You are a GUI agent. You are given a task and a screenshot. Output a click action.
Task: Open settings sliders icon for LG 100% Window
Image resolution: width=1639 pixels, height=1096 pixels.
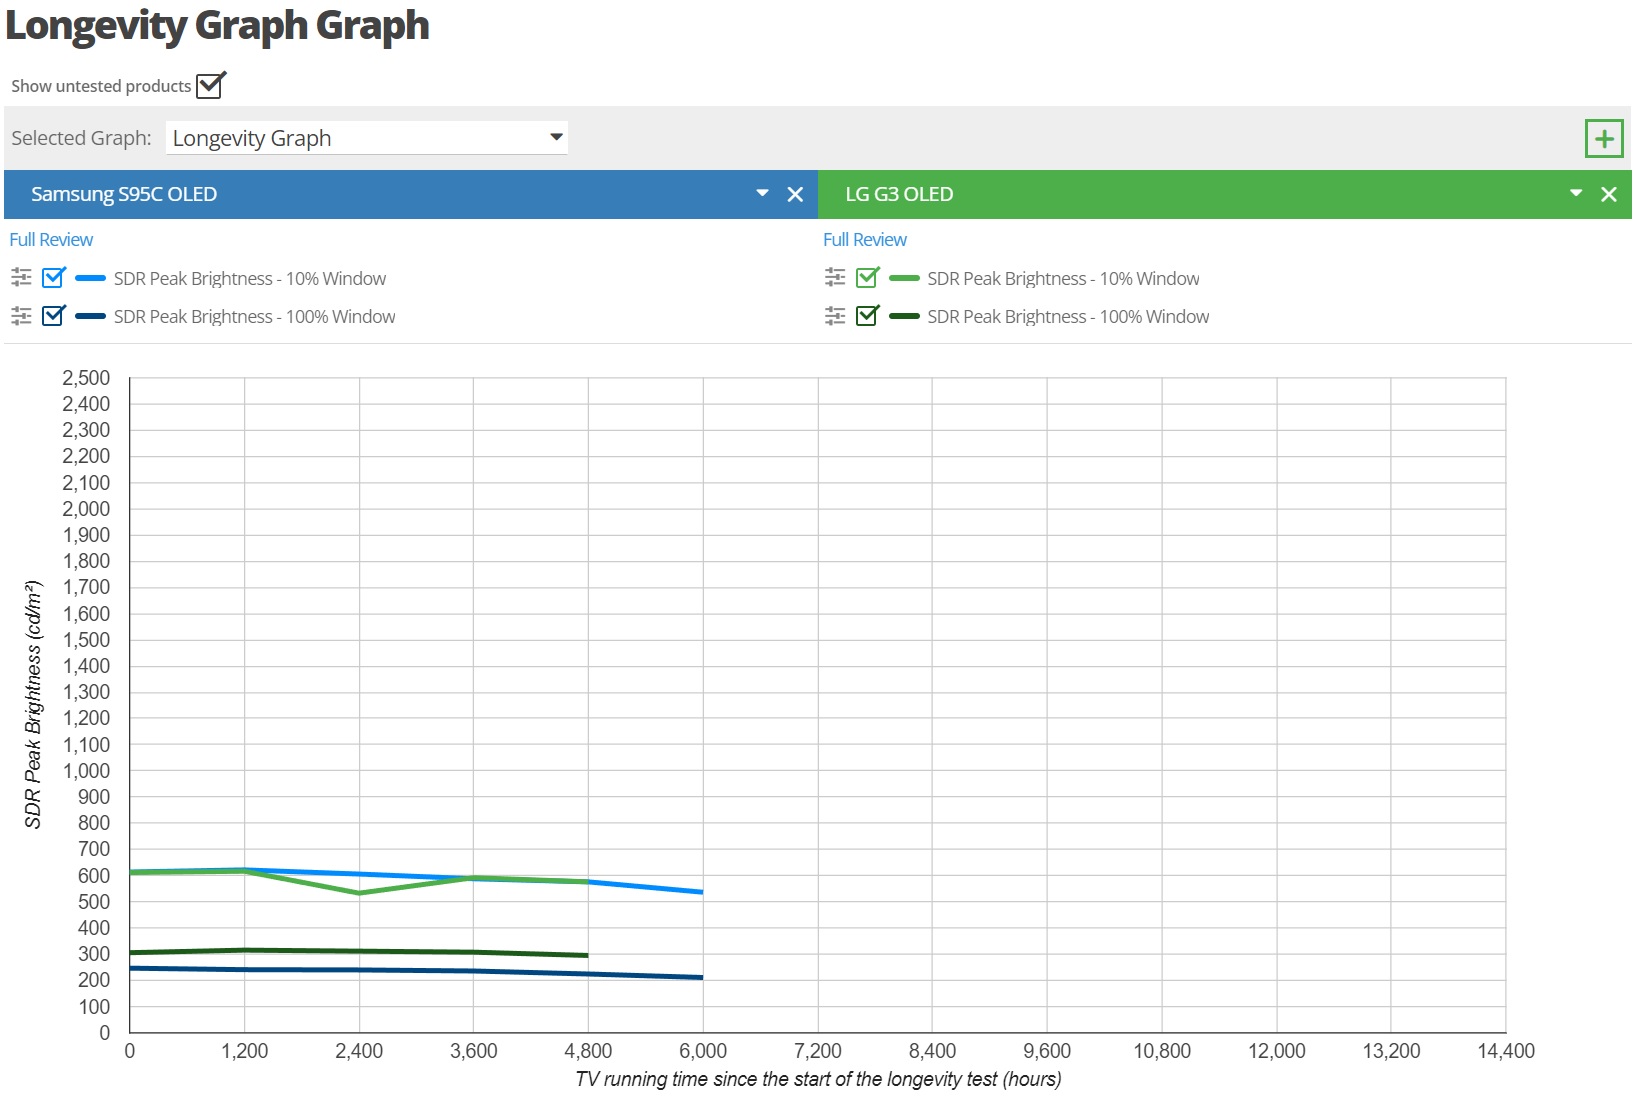pos(835,316)
